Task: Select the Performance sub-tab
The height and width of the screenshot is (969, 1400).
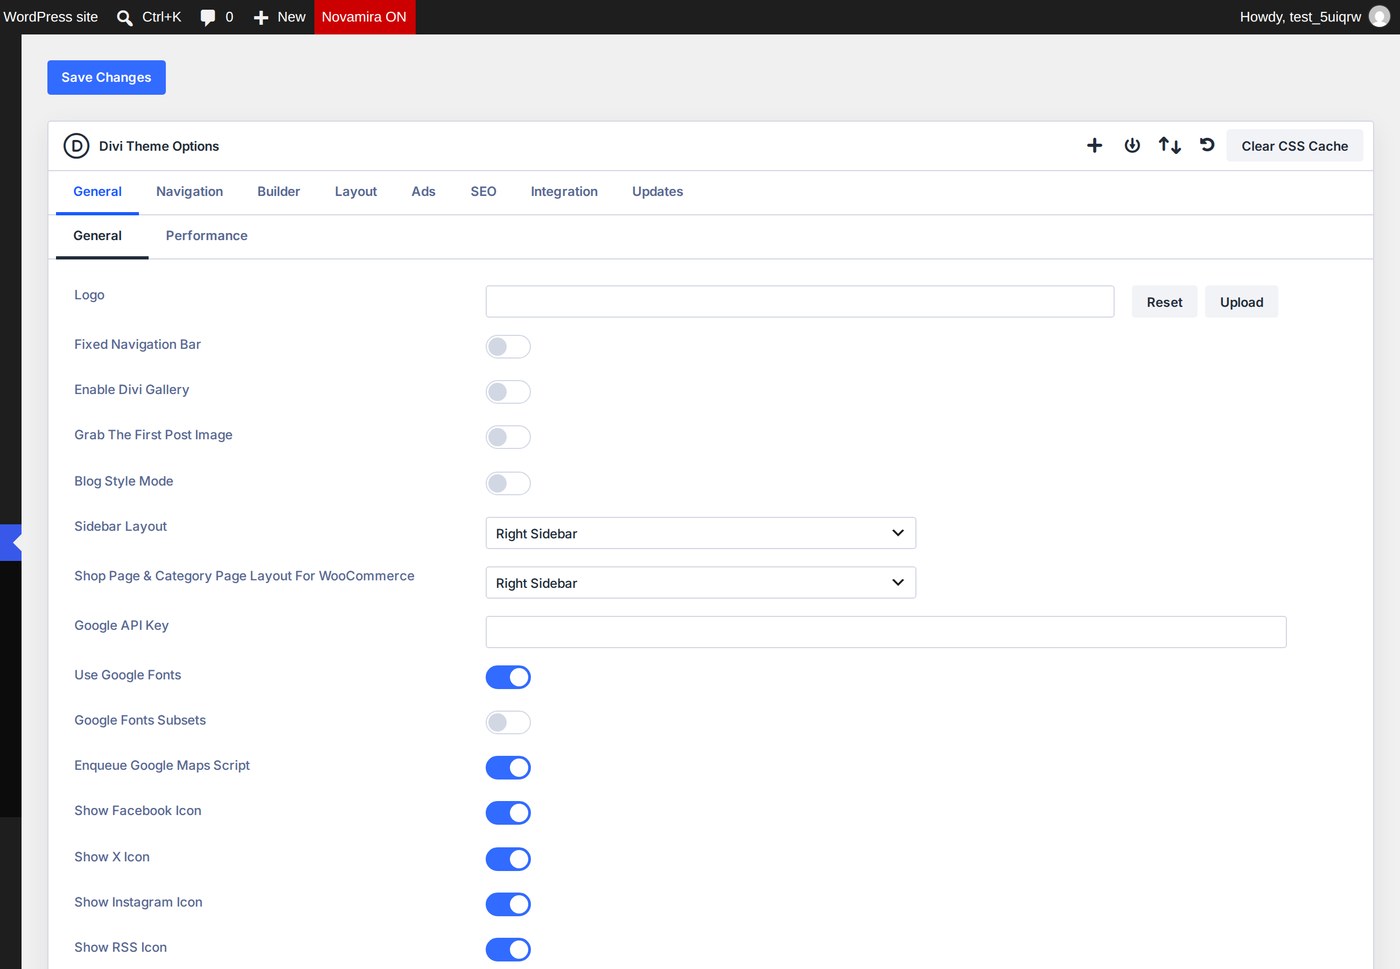Action: coord(206,236)
